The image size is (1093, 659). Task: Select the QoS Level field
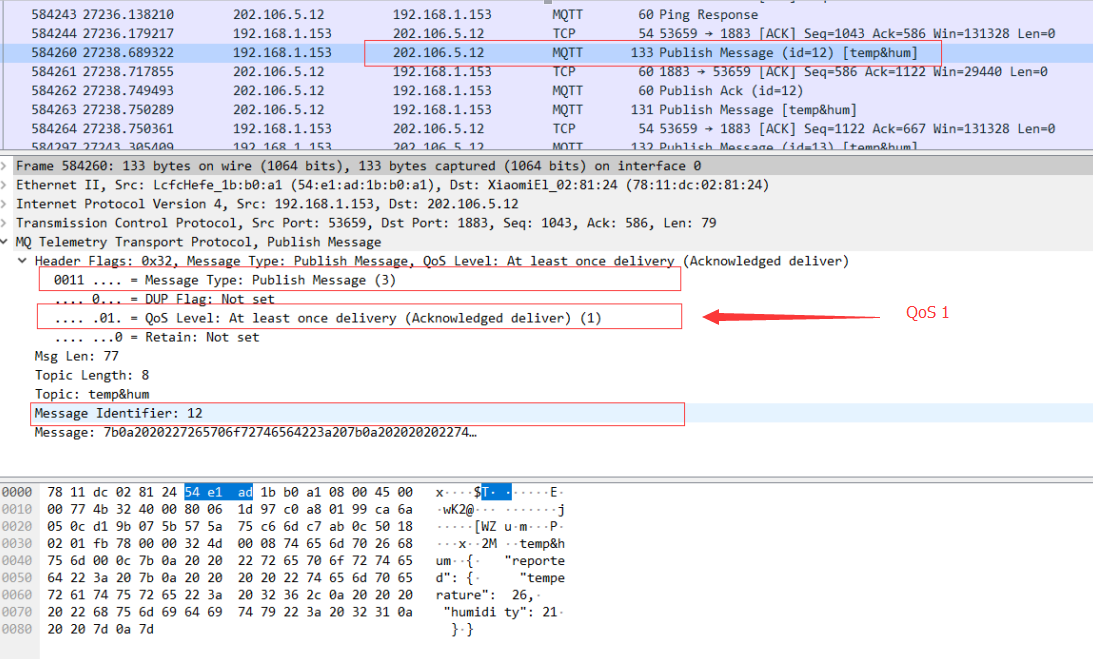point(300,317)
